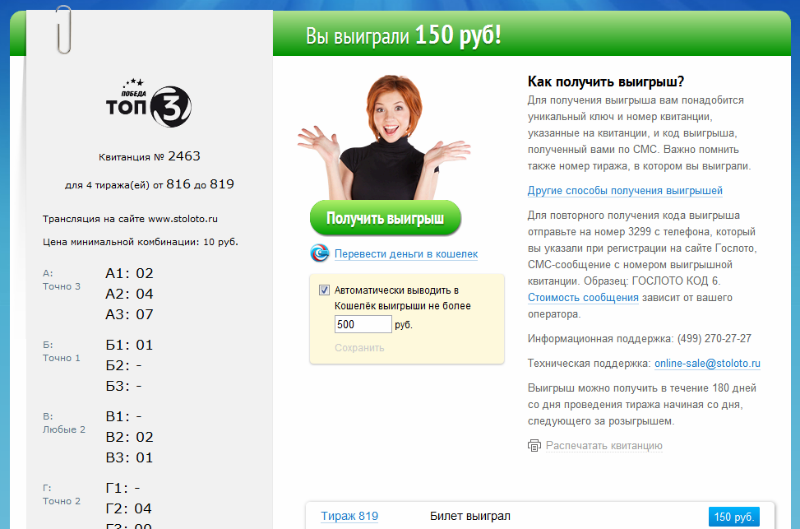Click the Сохранить link
Viewport: 800px width, 529px height.
pos(359,348)
